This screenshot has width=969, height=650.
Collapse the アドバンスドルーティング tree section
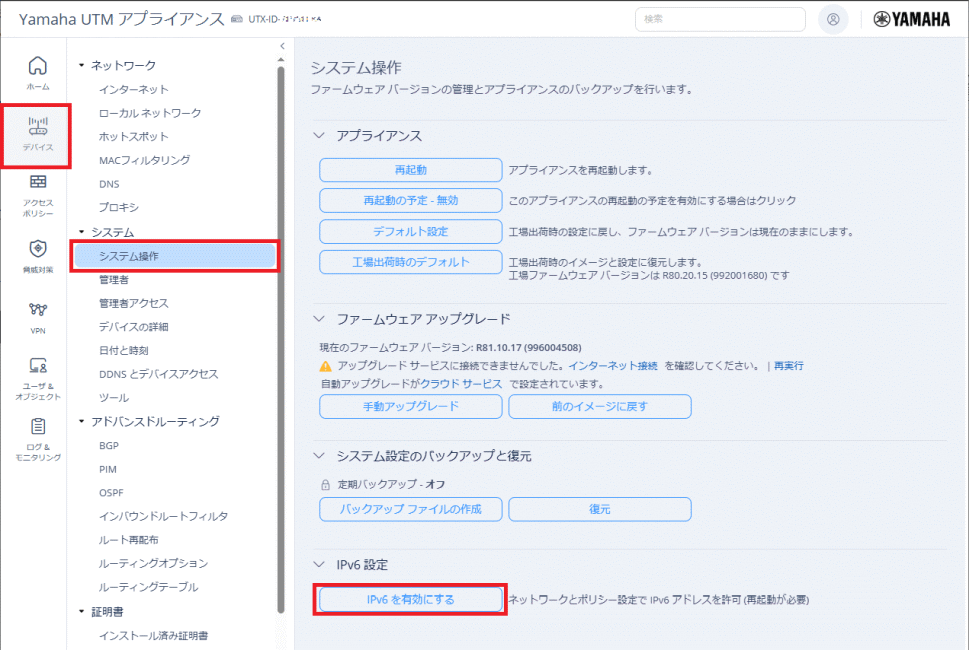pyautogui.click(x=82, y=422)
